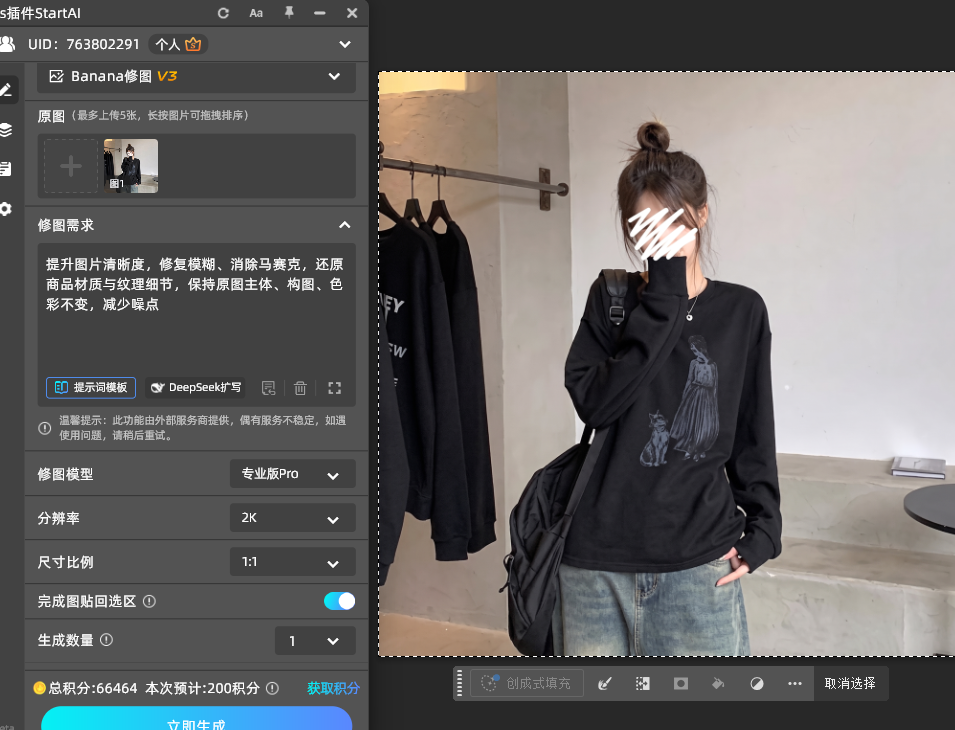This screenshot has height=730, width=955.
Task: Pin the StartAI panel with pin icon
Action: [289, 13]
